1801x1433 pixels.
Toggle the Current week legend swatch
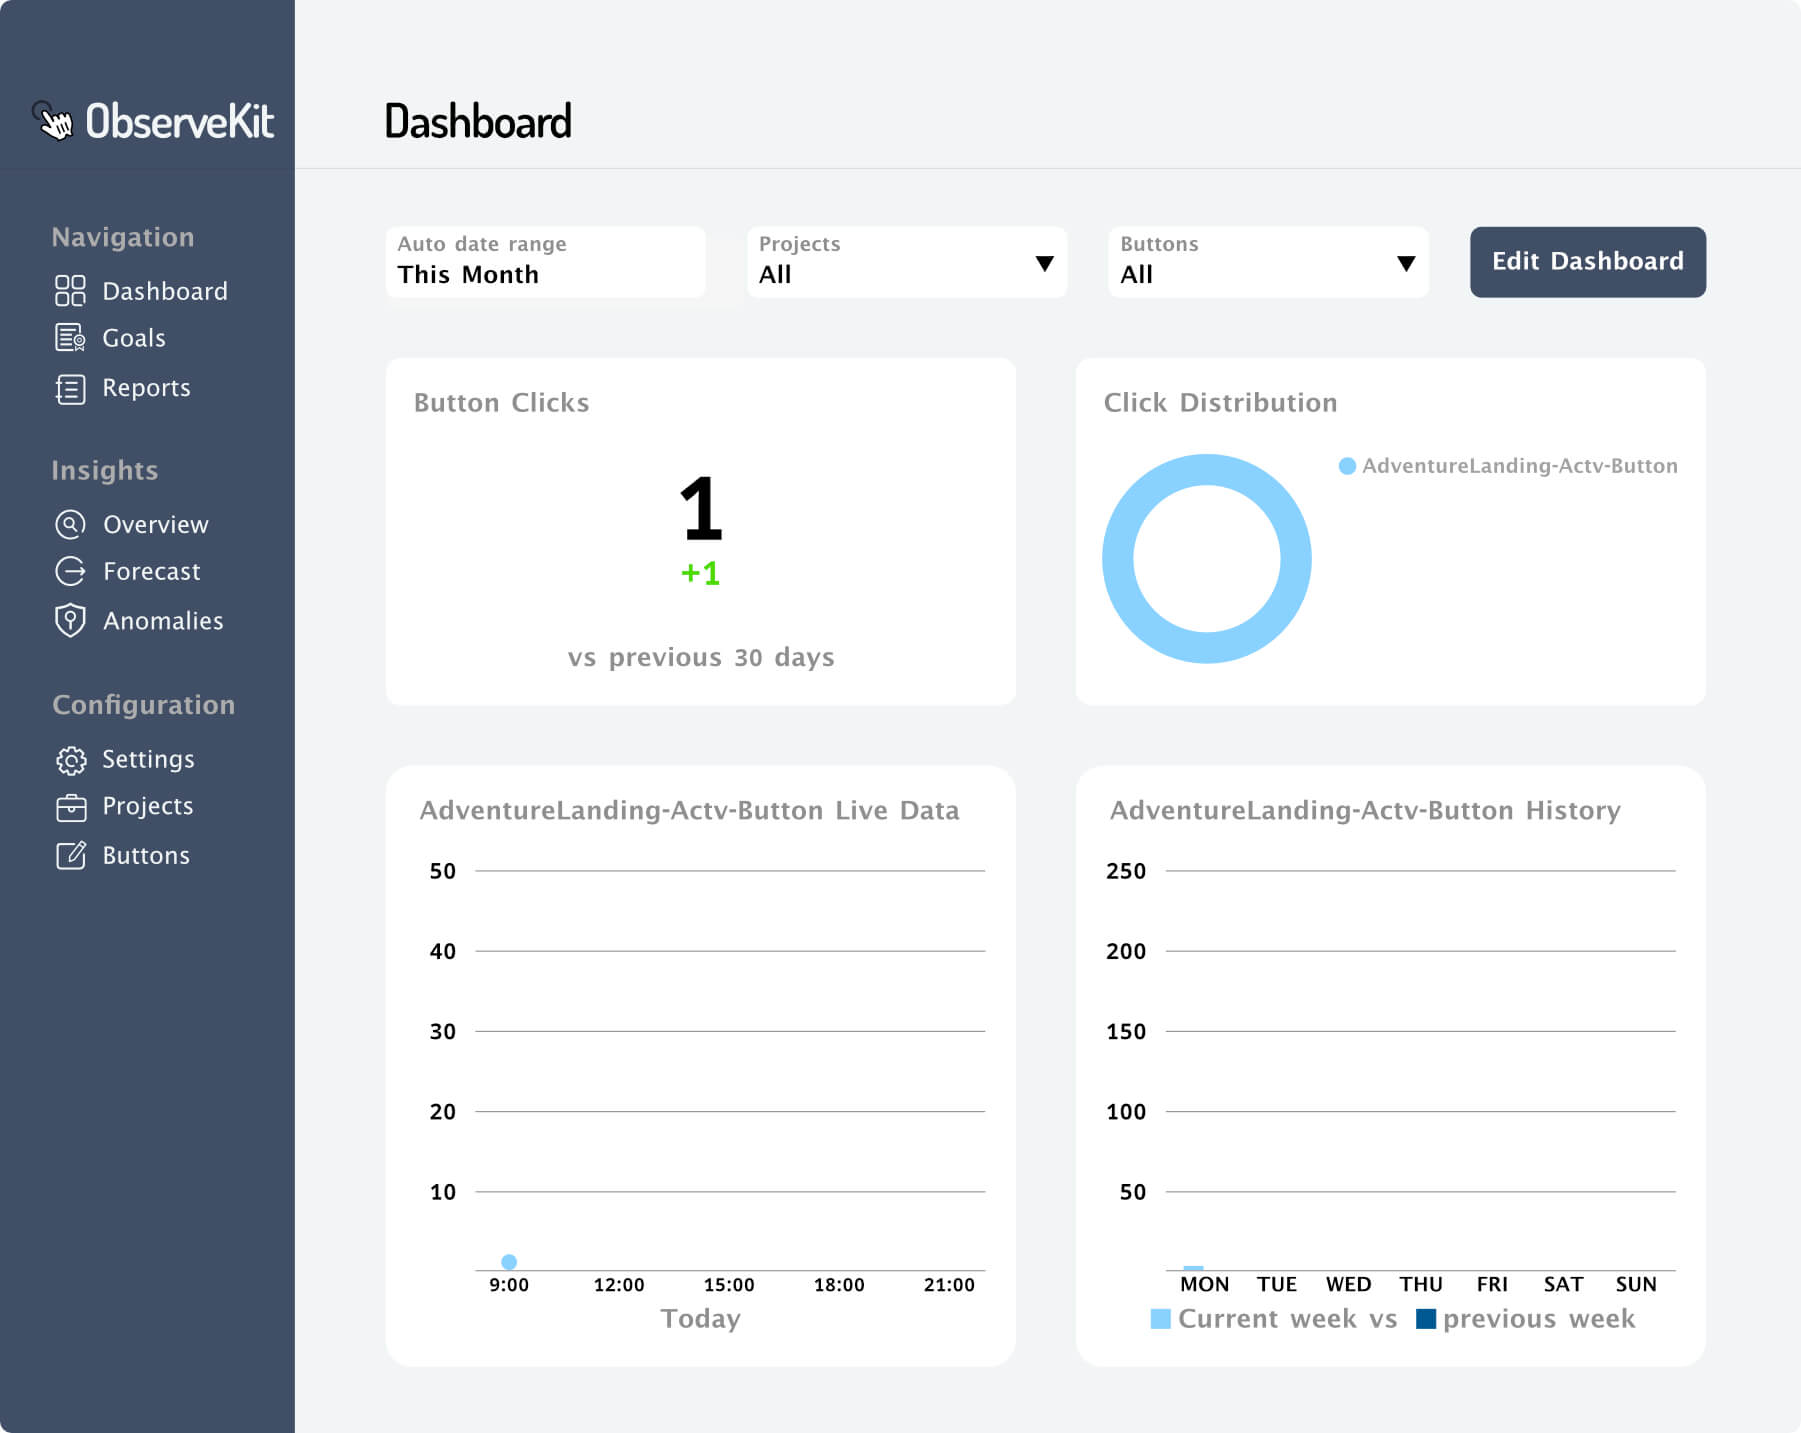click(x=1161, y=1318)
